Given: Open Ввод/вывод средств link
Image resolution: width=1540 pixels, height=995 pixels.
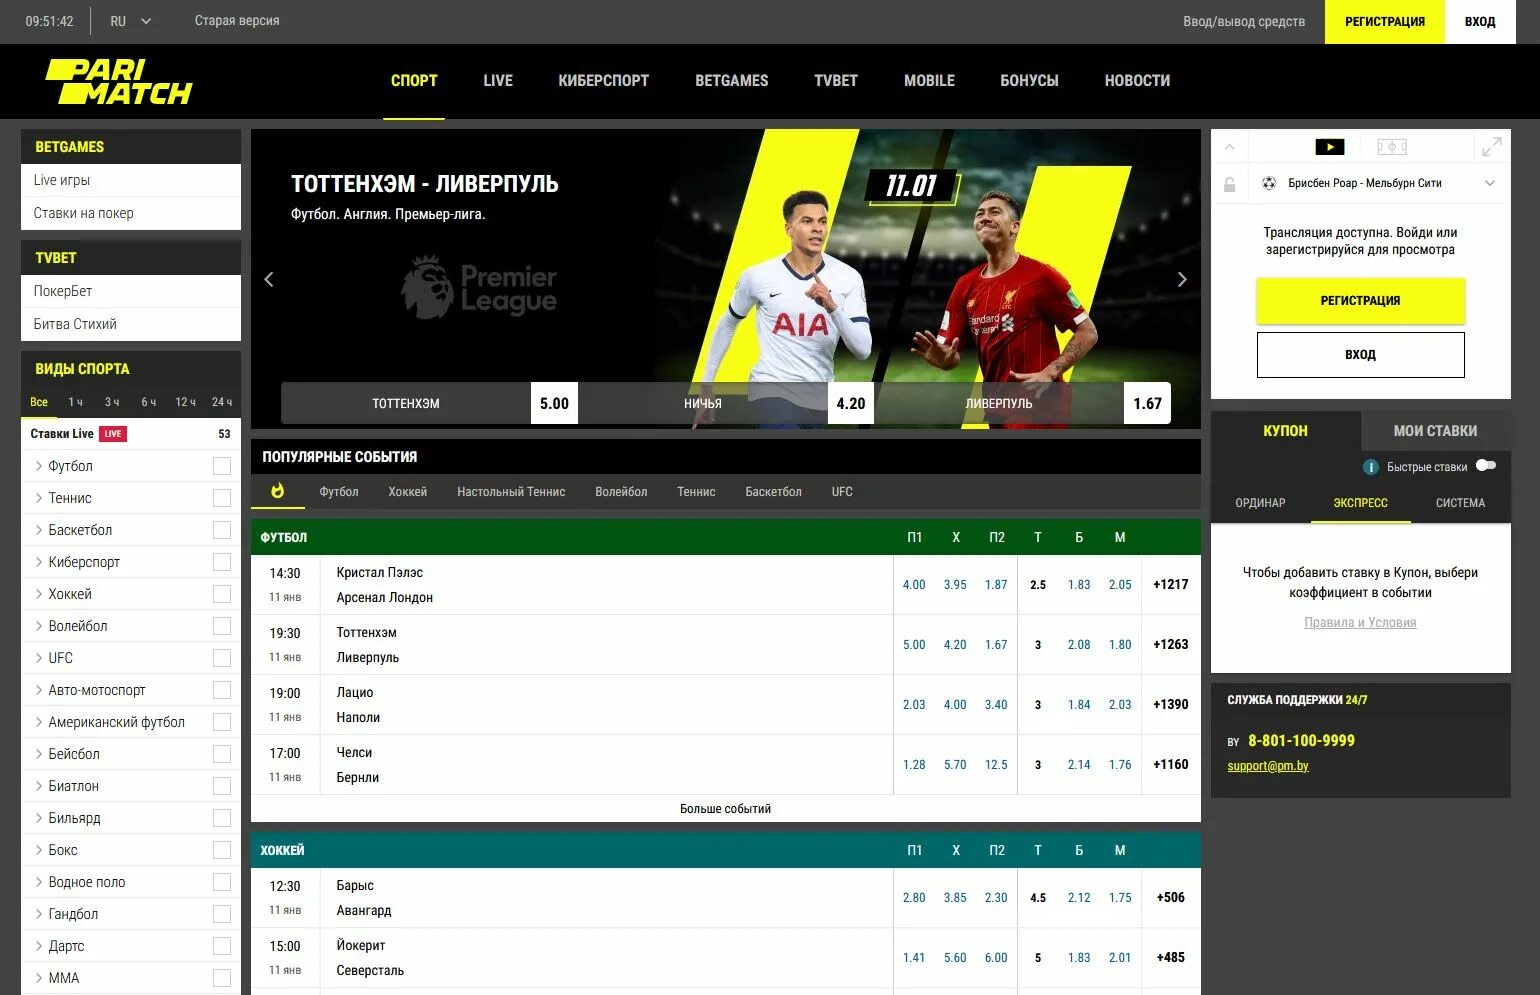Looking at the screenshot, I should pos(1244,21).
